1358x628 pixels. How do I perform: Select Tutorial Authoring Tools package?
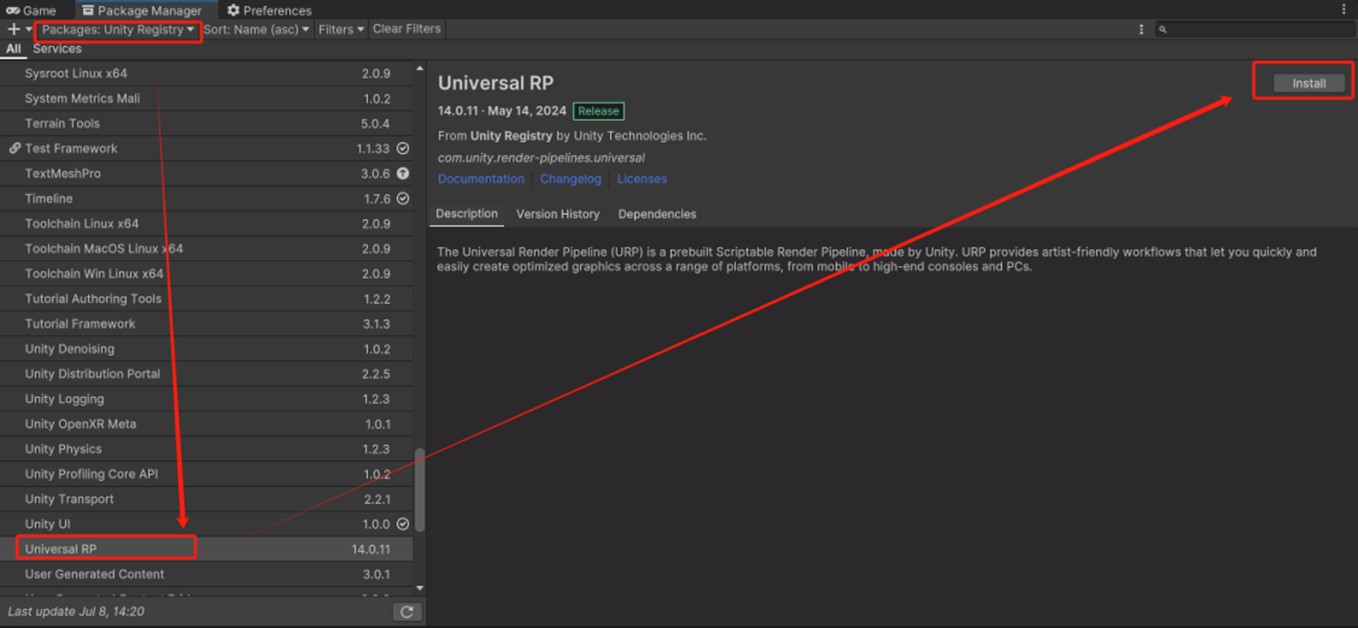[x=207, y=298]
